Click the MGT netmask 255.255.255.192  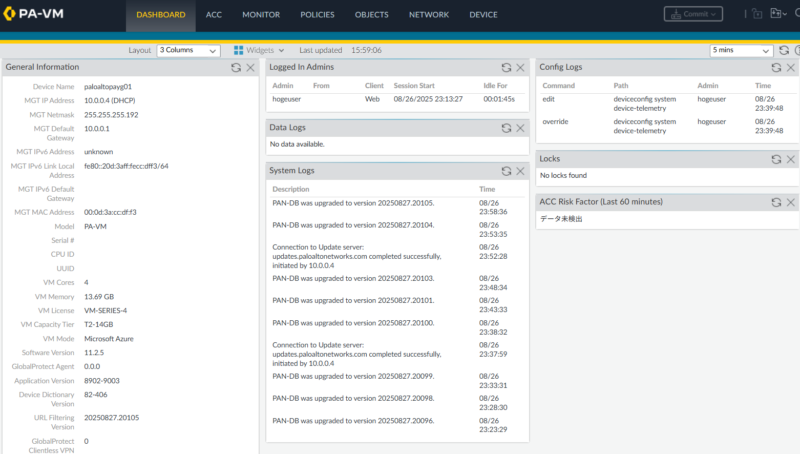click(111, 115)
